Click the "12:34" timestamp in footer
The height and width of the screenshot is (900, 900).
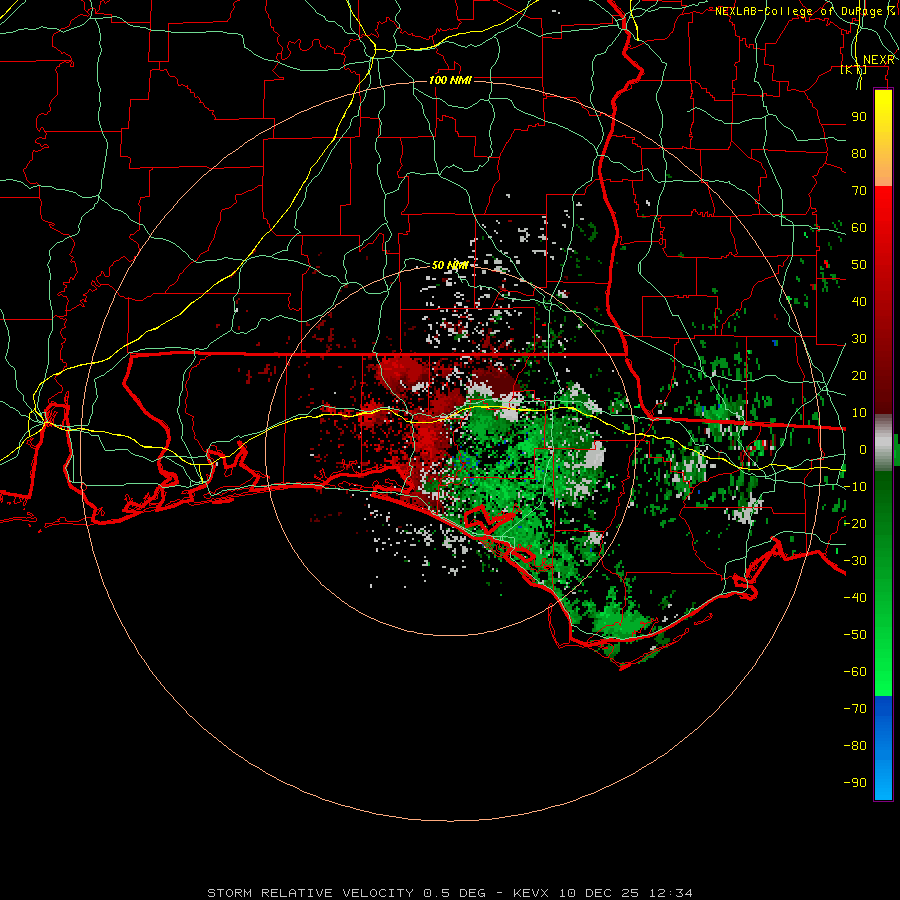pos(671,893)
